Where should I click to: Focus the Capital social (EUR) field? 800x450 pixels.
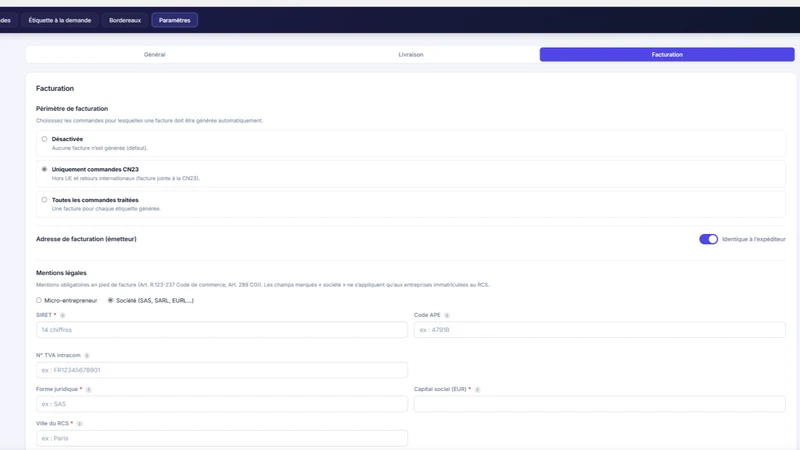pyautogui.click(x=599, y=404)
